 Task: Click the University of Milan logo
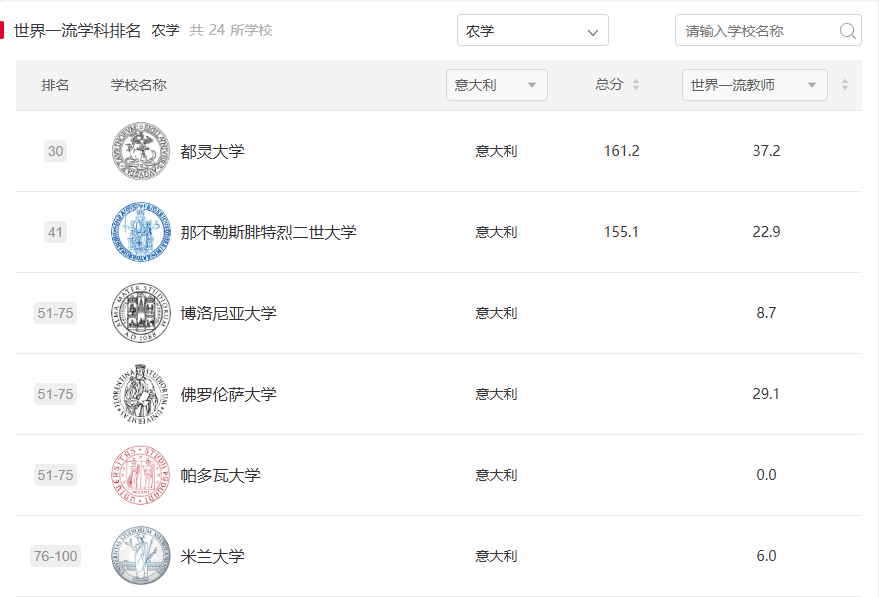141,556
